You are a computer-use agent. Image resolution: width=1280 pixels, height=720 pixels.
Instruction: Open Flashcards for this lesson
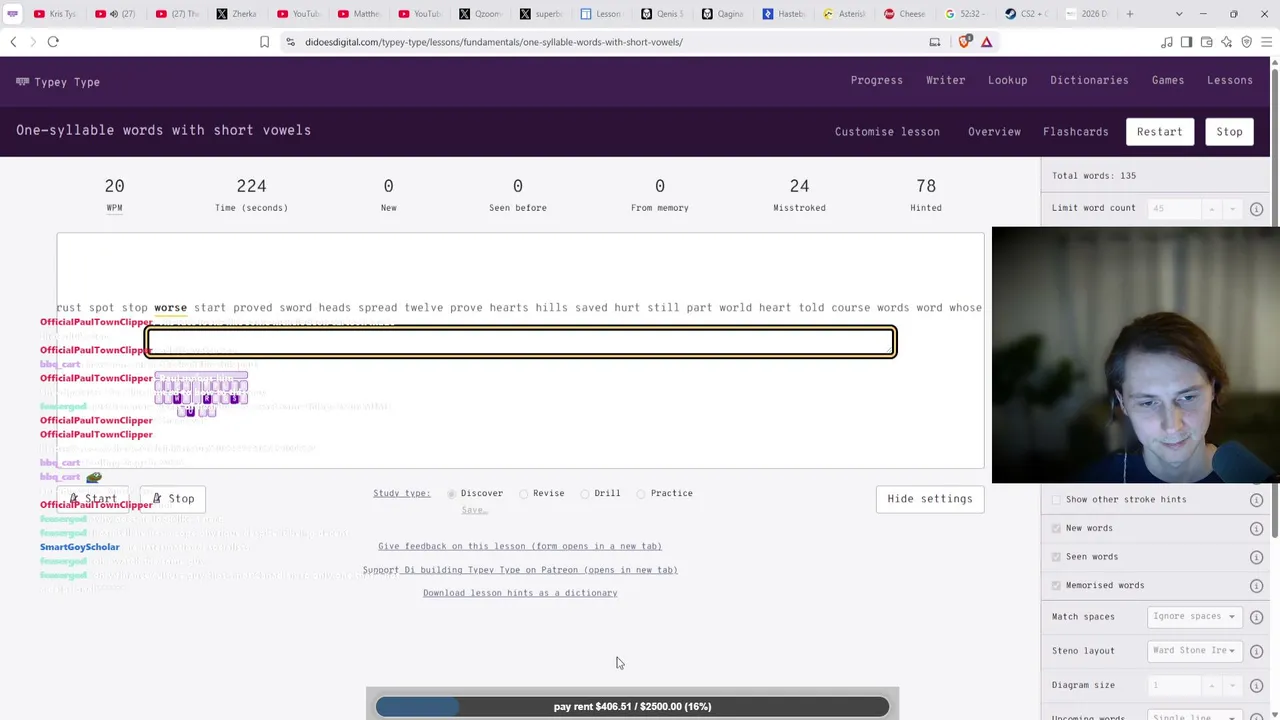click(1076, 132)
